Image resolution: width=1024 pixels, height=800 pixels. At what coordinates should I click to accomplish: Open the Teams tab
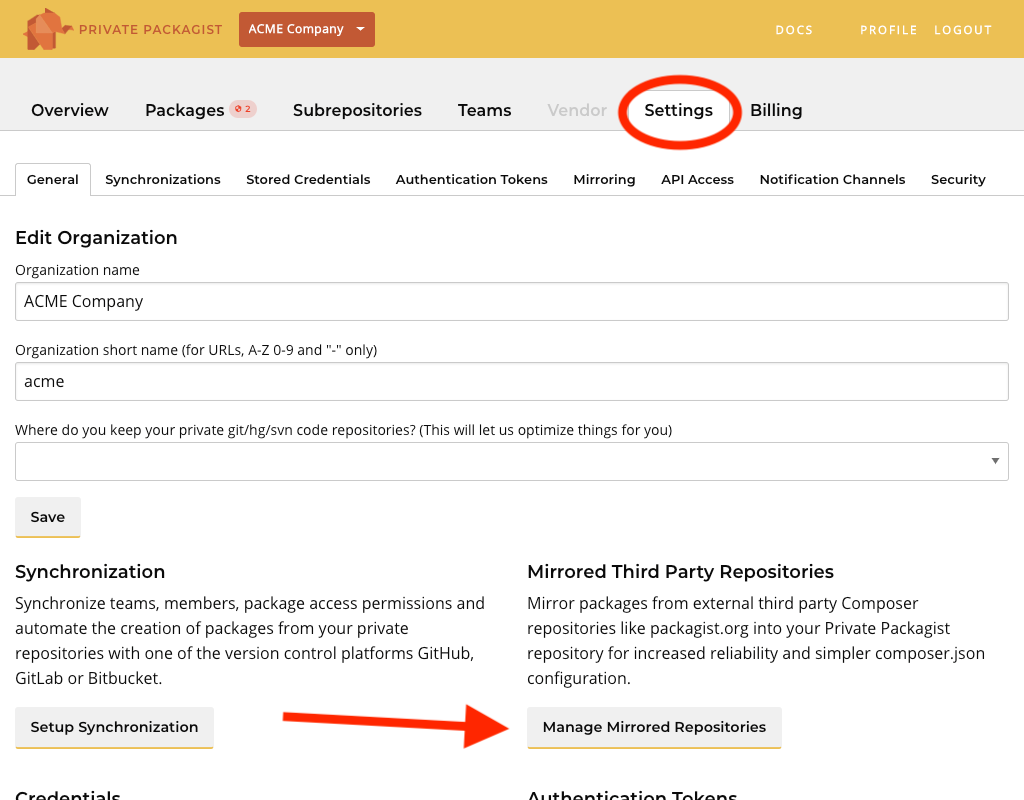[484, 110]
